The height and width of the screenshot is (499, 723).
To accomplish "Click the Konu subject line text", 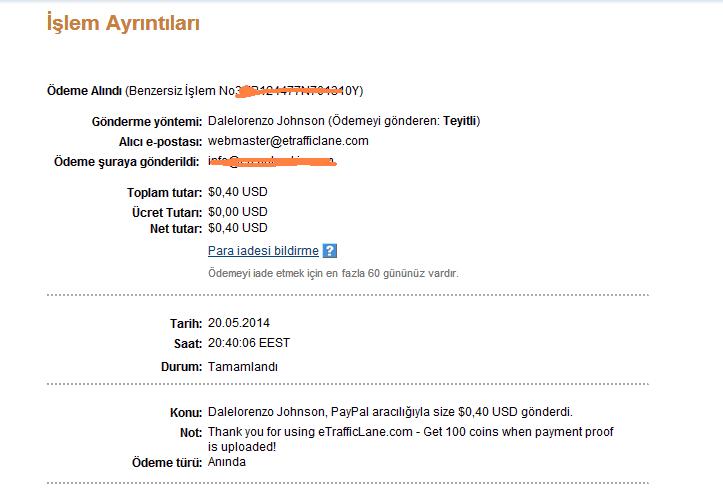I will click(390, 412).
